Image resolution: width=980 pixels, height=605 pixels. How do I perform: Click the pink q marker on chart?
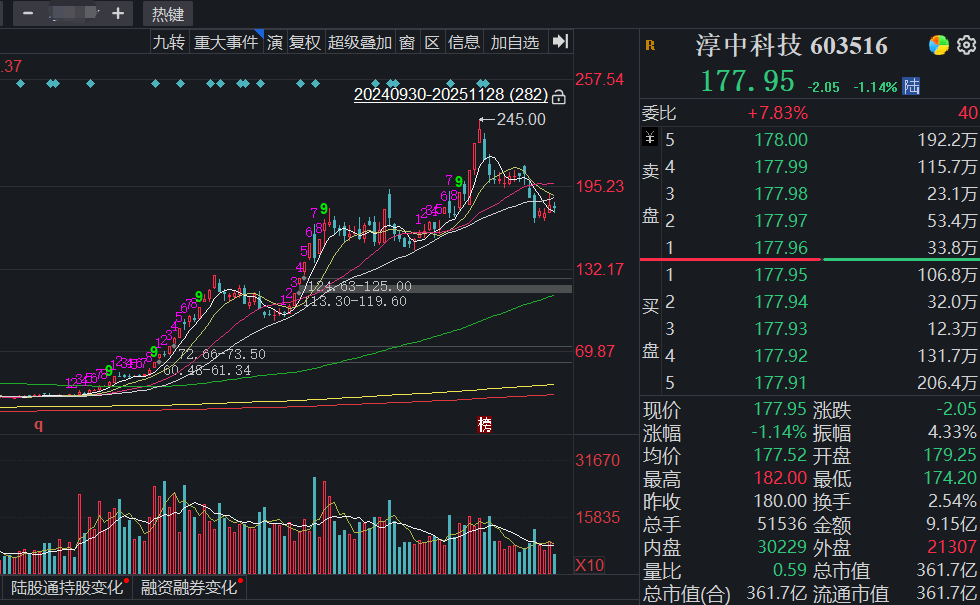(x=39, y=425)
